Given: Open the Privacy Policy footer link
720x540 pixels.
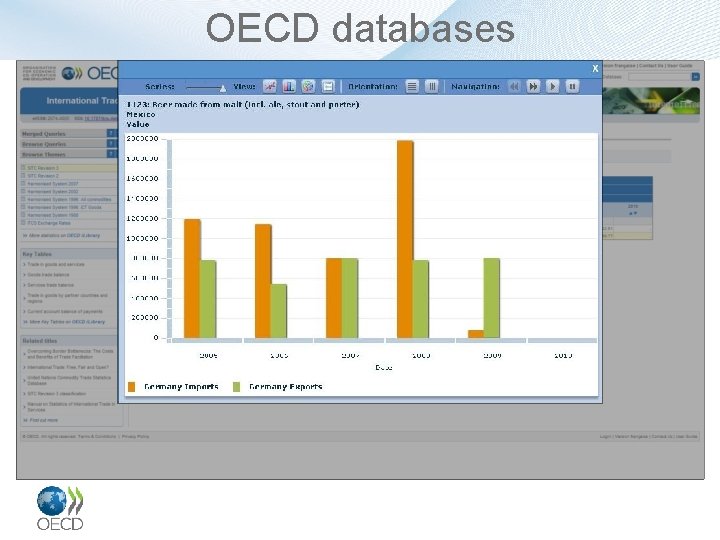Looking at the screenshot, I should pyautogui.click(x=135, y=436).
